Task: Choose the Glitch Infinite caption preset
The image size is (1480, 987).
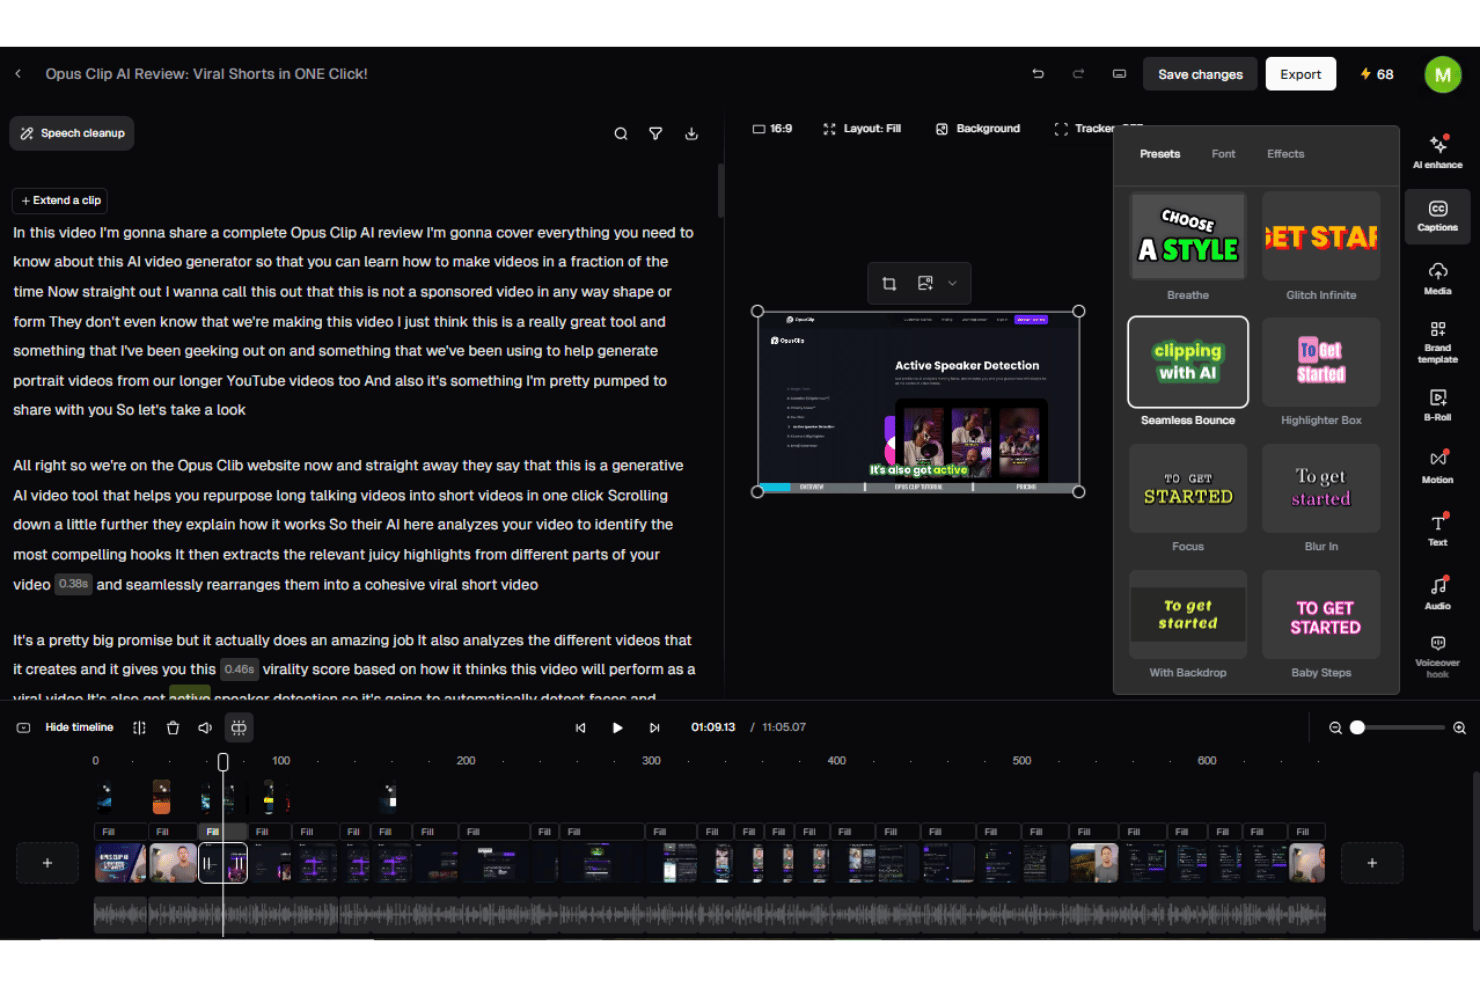Action: (1321, 246)
